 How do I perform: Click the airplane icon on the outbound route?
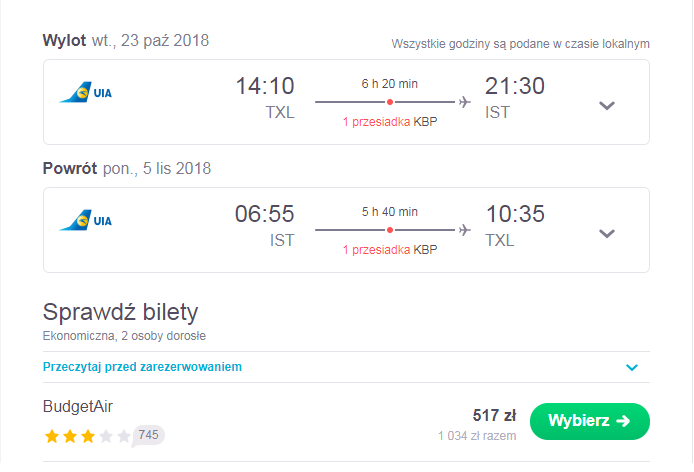pyautogui.click(x=464, y=102)
